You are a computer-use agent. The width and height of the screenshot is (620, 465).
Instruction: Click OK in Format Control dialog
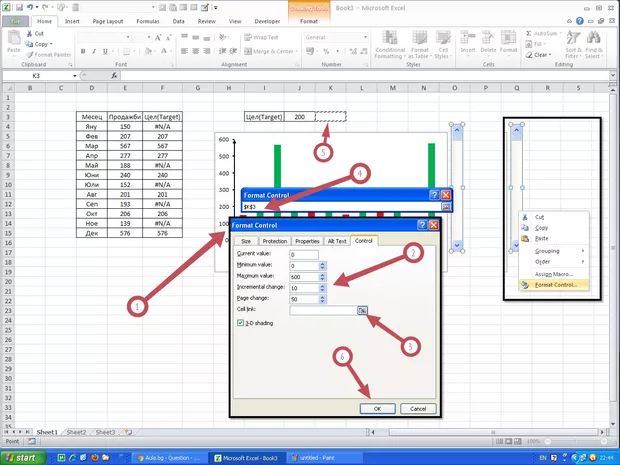tap(377, 409)
